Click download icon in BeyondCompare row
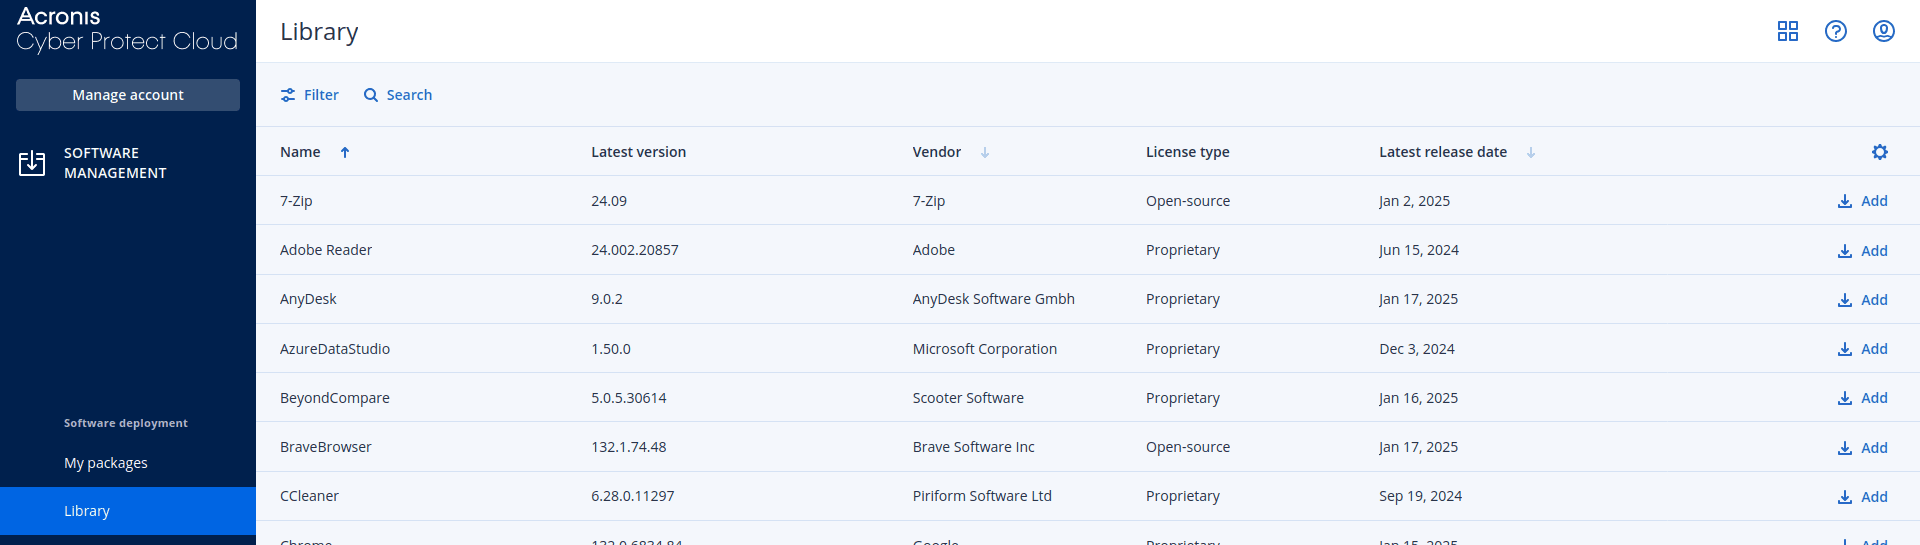 pyautogui.click(x=1845, y=398)
